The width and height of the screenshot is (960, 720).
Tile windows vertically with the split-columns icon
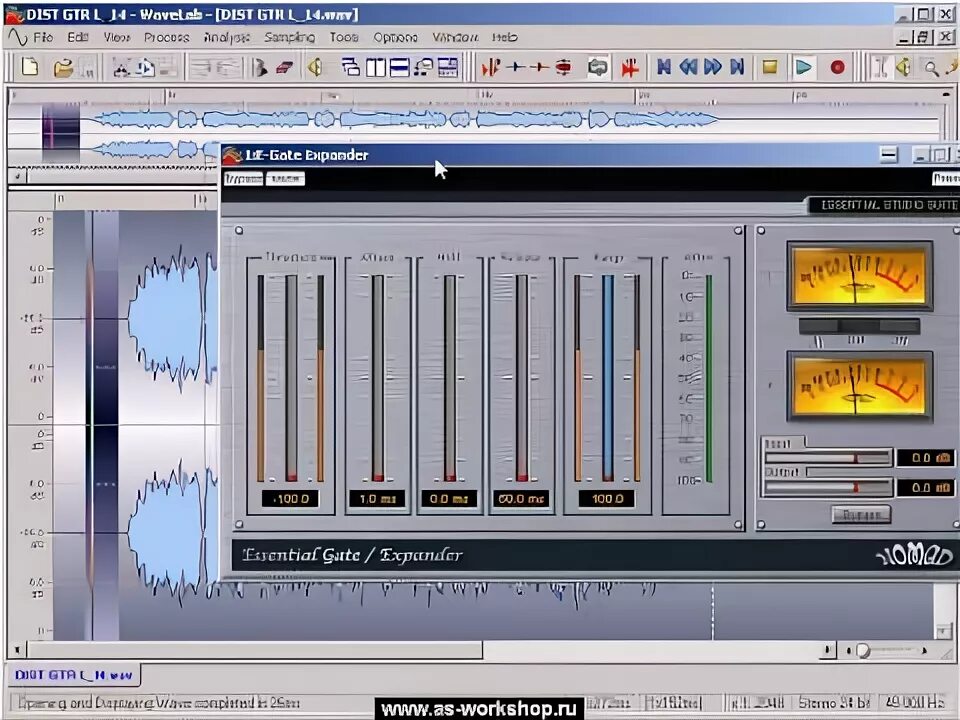(375, 67)
